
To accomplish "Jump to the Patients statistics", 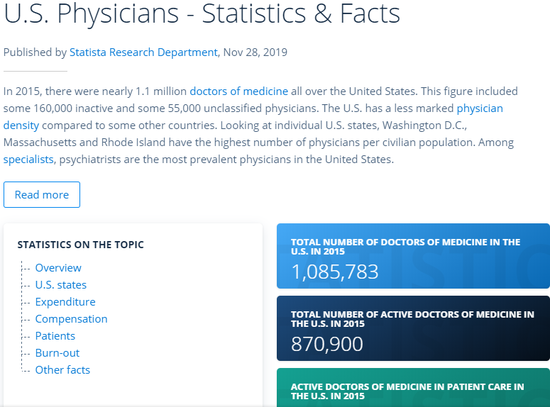I will tap(55, 336).
